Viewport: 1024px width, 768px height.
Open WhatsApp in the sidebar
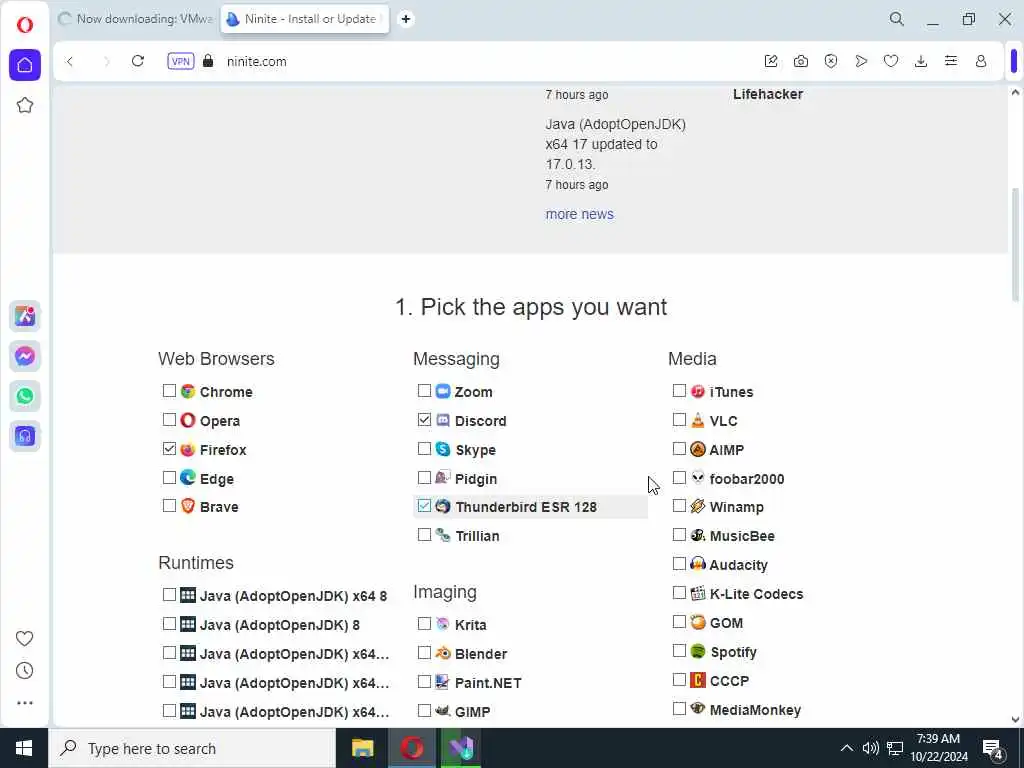click(x=25, y=396)
